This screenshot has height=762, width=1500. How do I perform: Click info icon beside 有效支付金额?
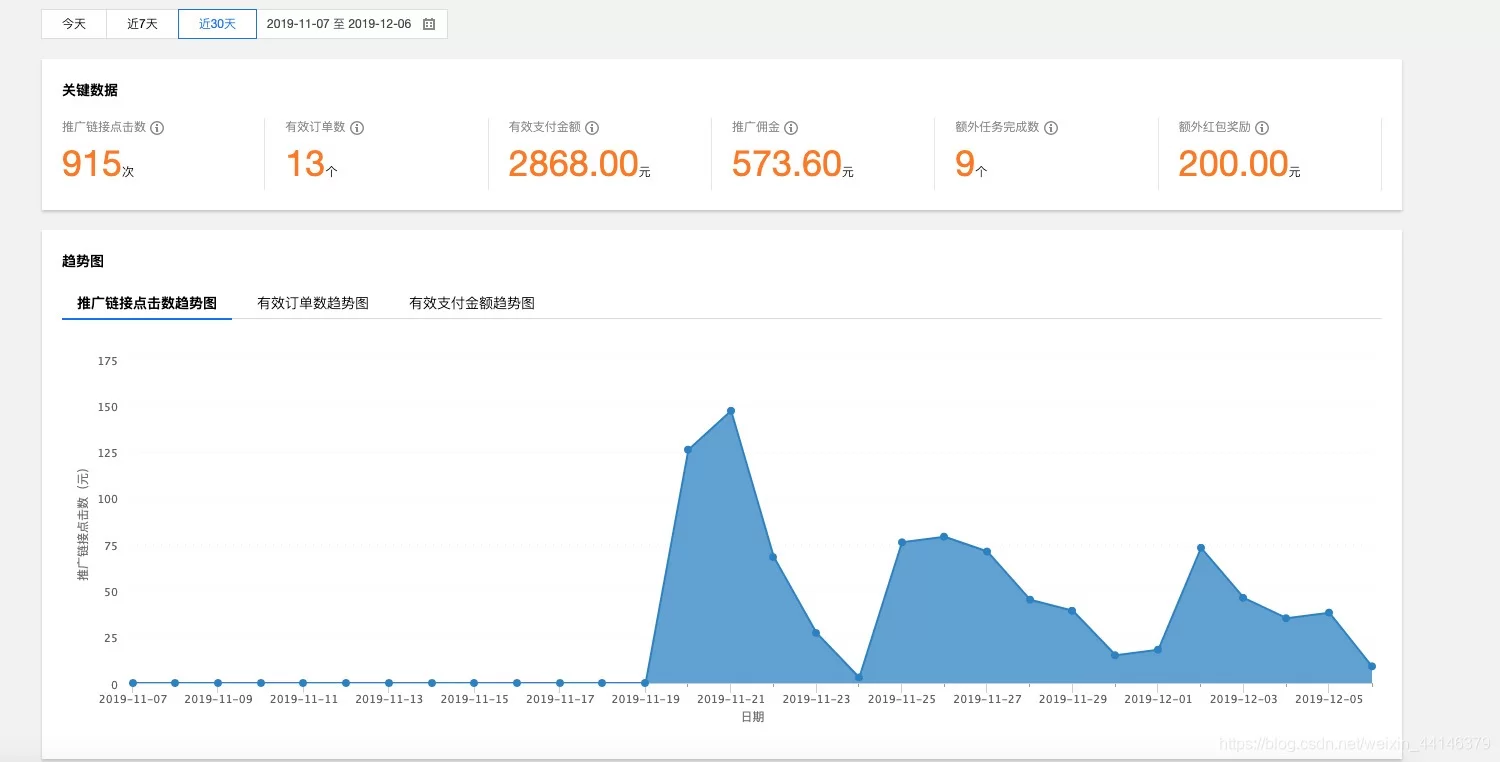(592, 128)
